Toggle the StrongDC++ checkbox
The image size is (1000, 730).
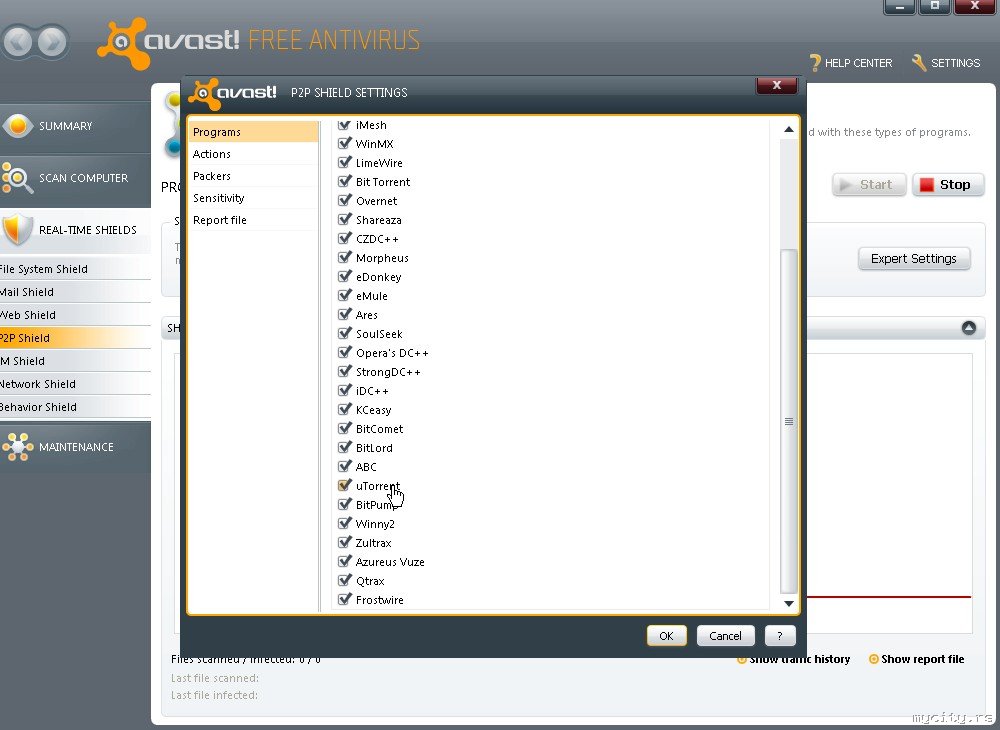pos(345,371)
